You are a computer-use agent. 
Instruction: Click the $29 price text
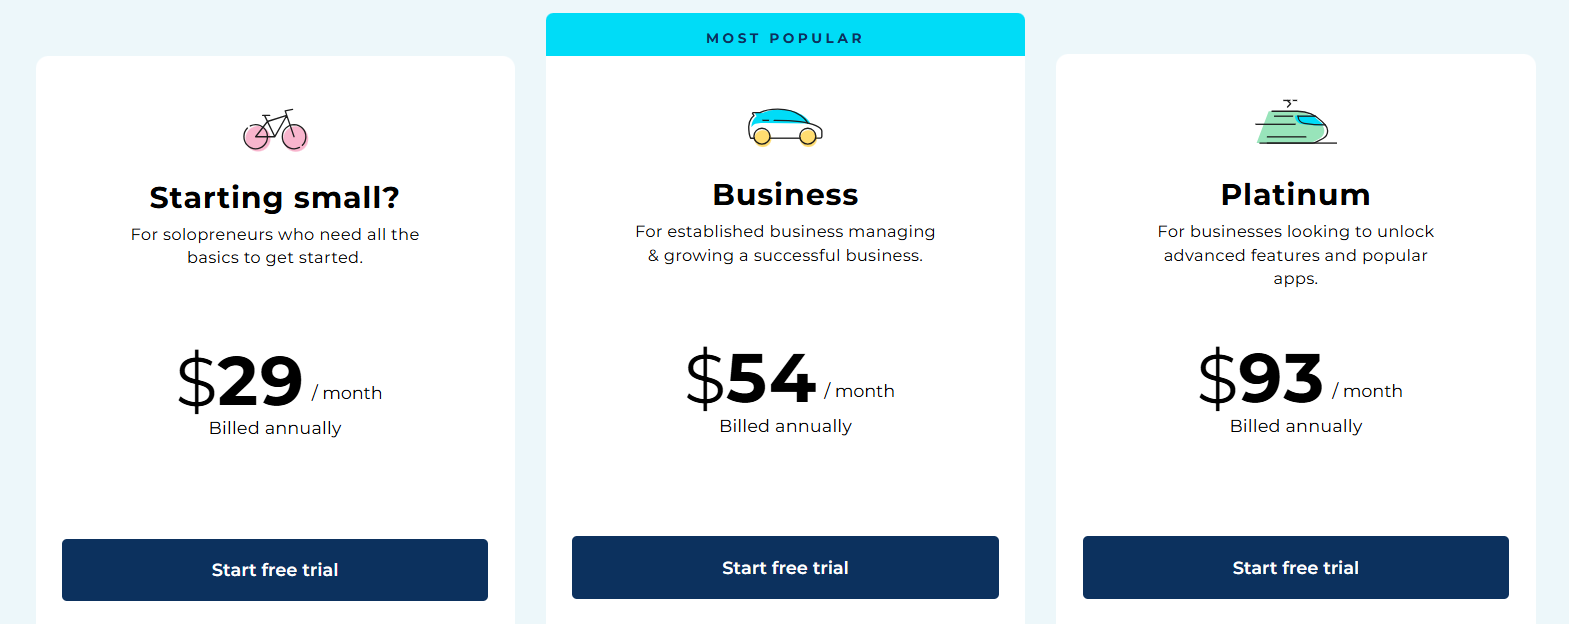(241, 382)
